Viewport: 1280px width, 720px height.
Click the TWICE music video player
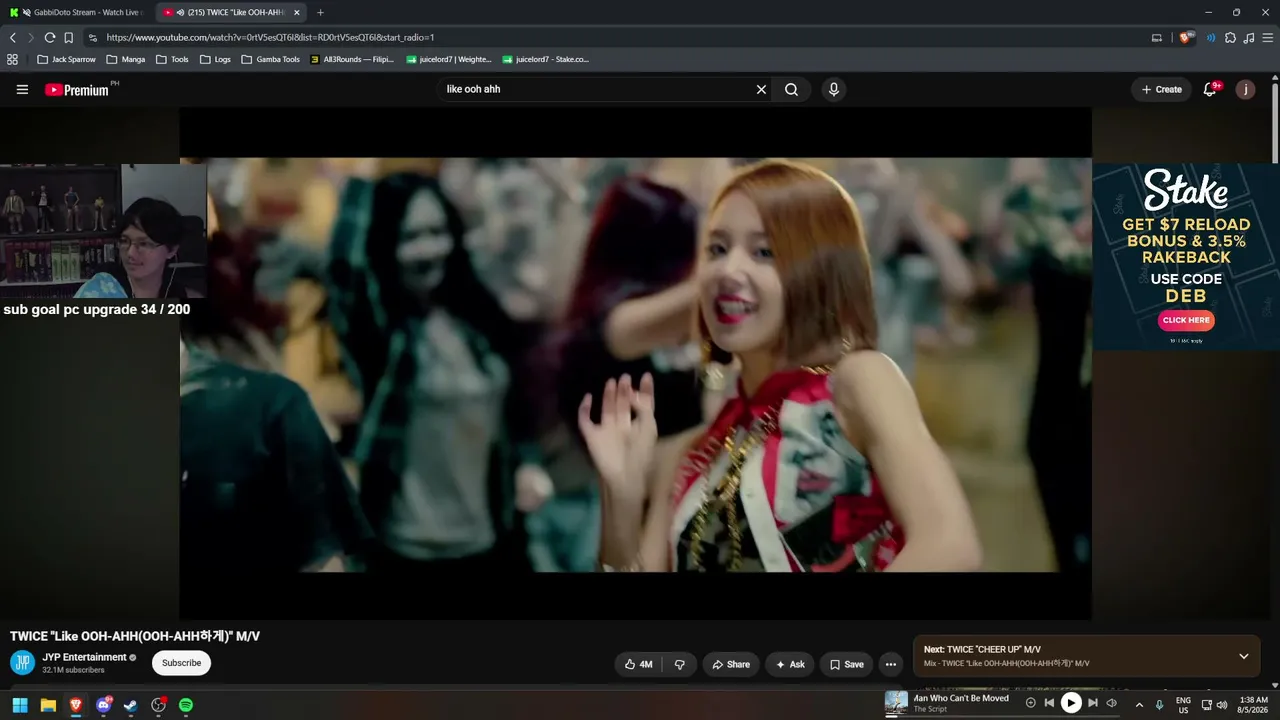point(636,365)
